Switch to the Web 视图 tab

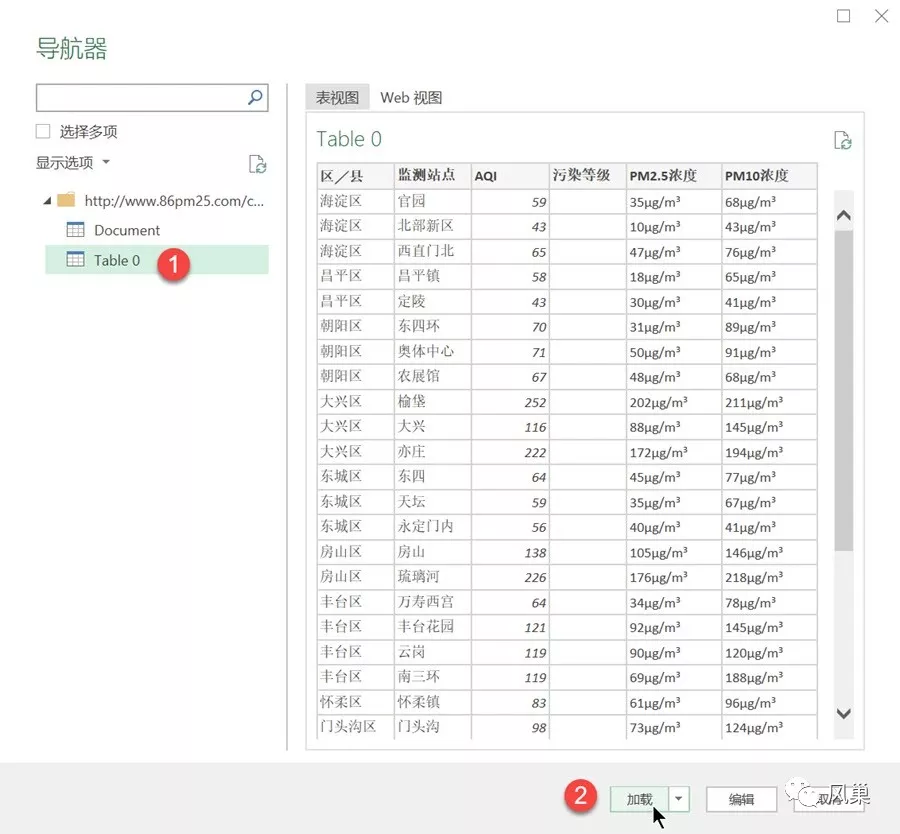[x=411, y=98]
